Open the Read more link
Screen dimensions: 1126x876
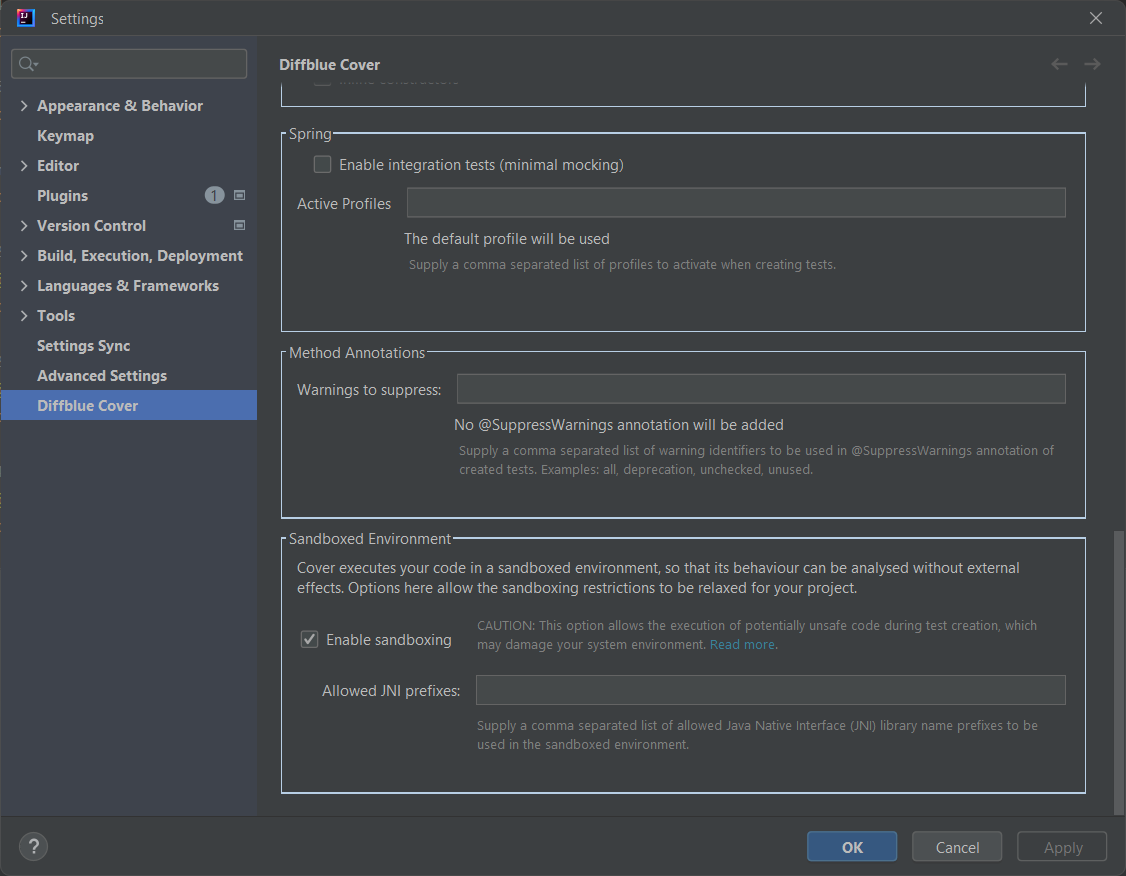(742, 645)
